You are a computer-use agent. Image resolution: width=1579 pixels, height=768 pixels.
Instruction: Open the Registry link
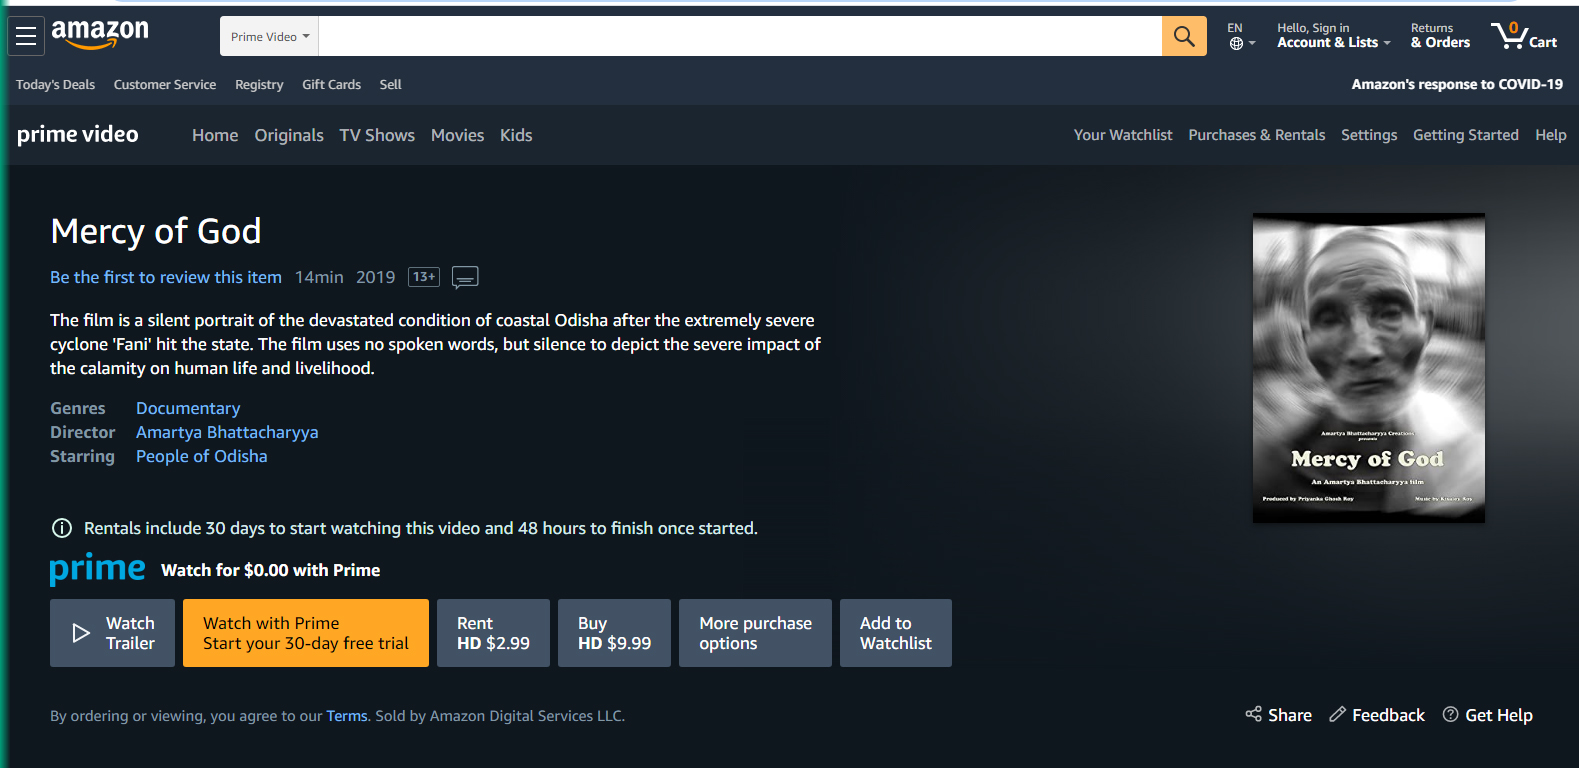259,85
